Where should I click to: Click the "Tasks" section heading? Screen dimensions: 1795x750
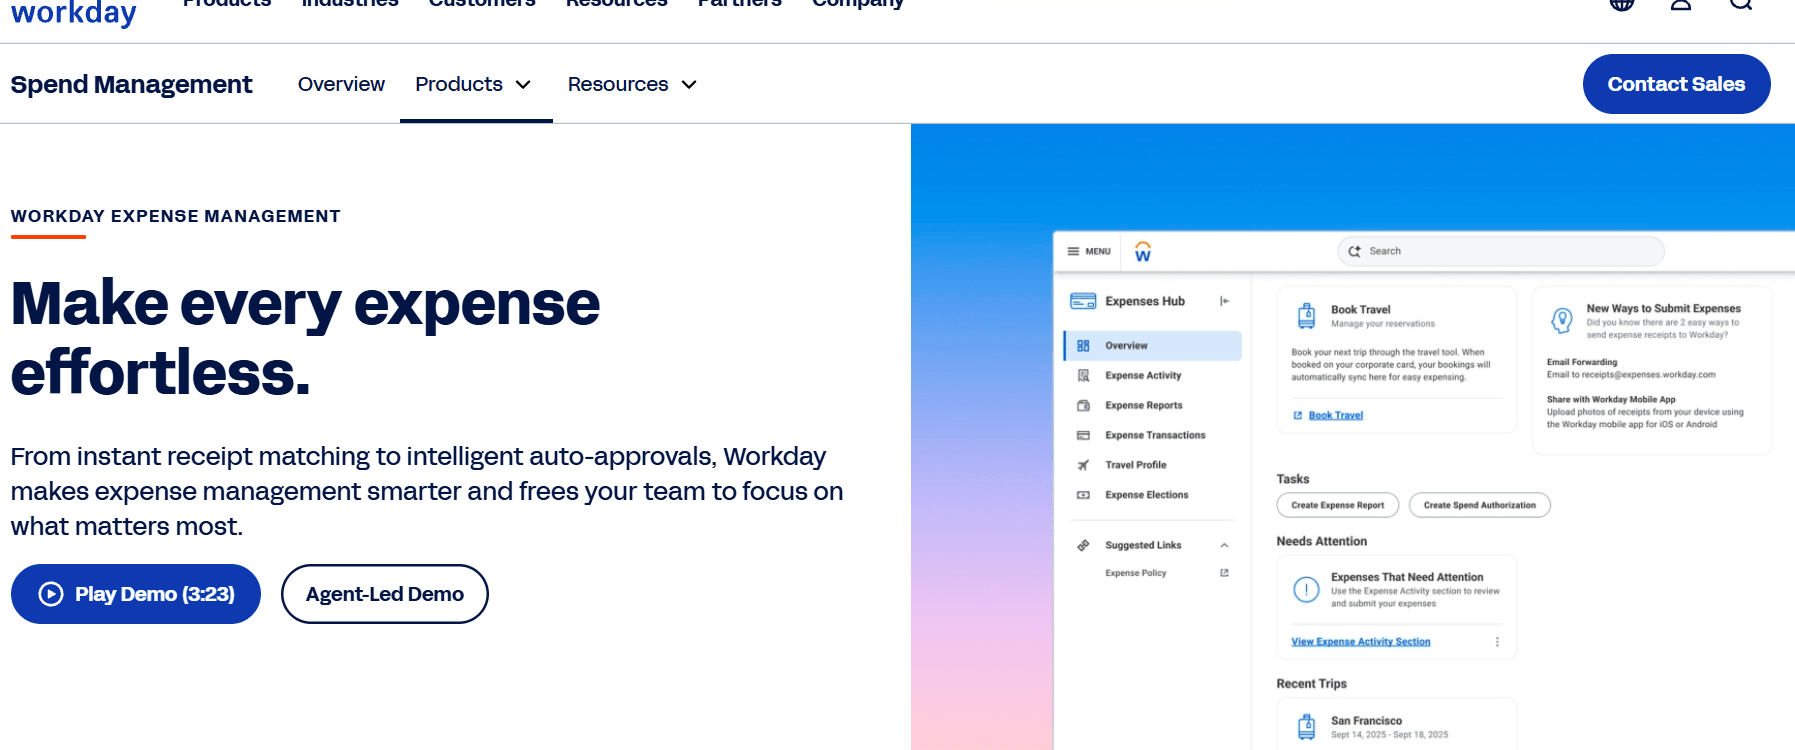click(x=1293, y=479)
